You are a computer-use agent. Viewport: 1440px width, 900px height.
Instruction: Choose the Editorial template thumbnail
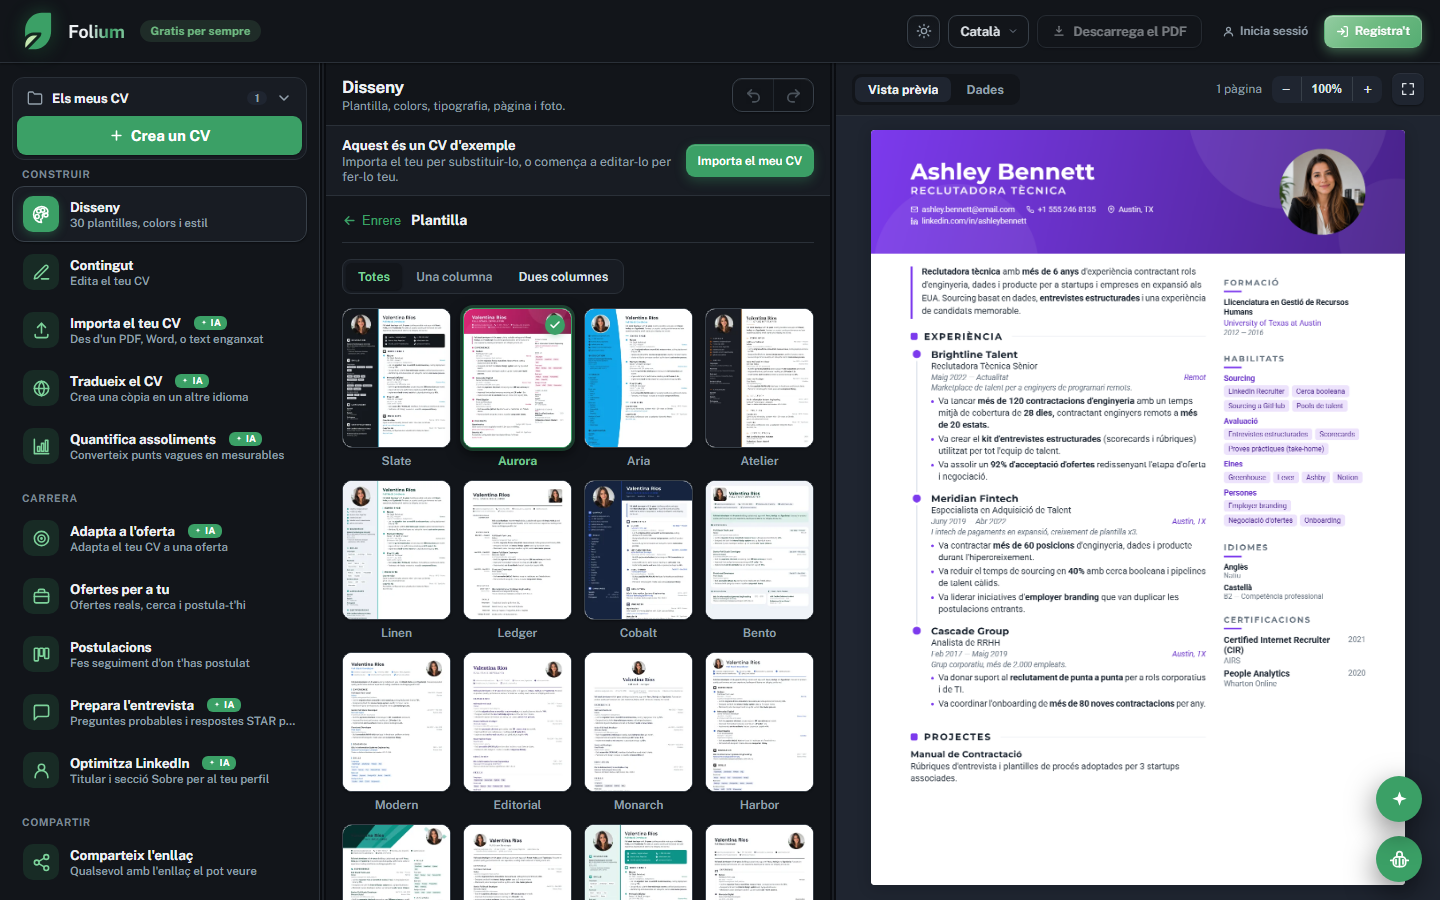(517, 722)
